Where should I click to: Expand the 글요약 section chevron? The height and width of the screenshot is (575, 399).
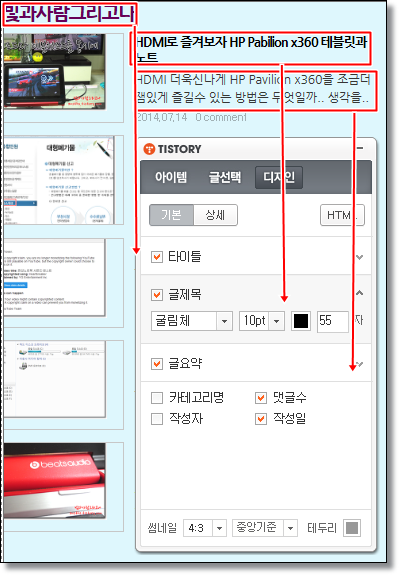pyautogui.click(x=360, y=364)
